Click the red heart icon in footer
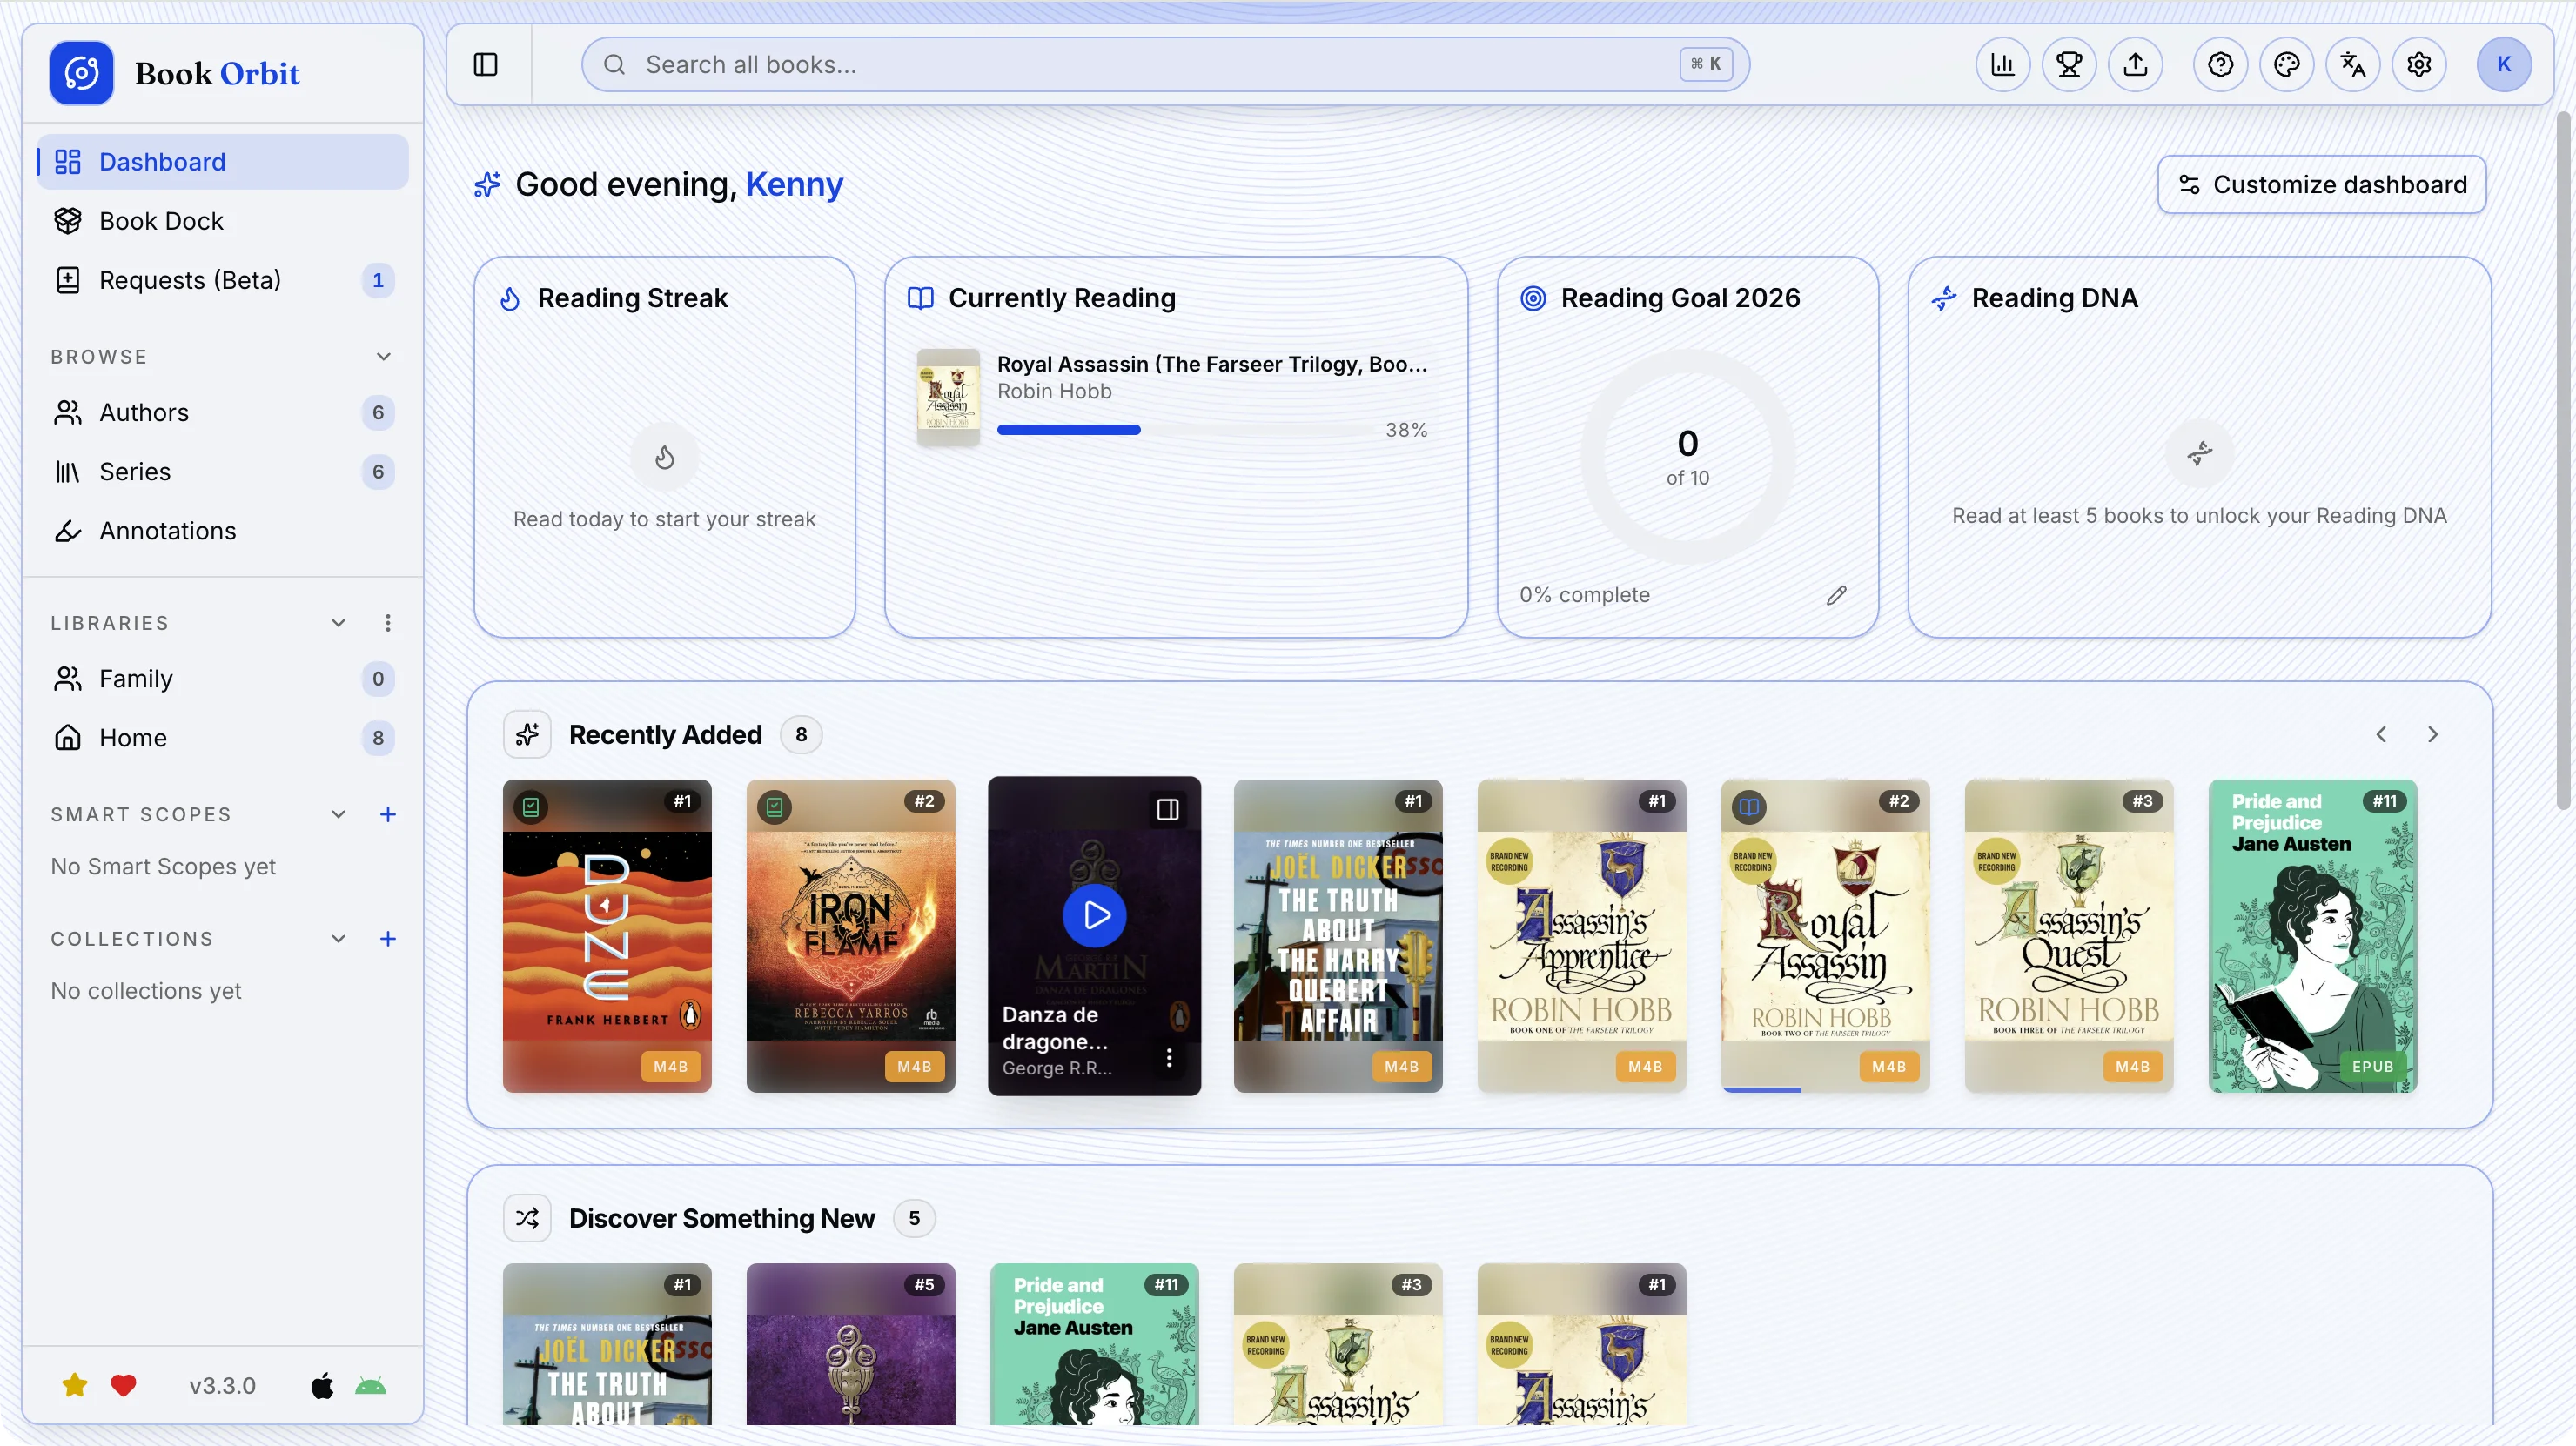Screen dimensions: 2576x1446 coord(123,1385)
